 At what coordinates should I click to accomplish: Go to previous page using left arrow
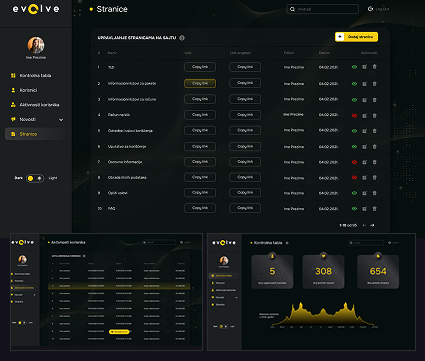point(364,226)
